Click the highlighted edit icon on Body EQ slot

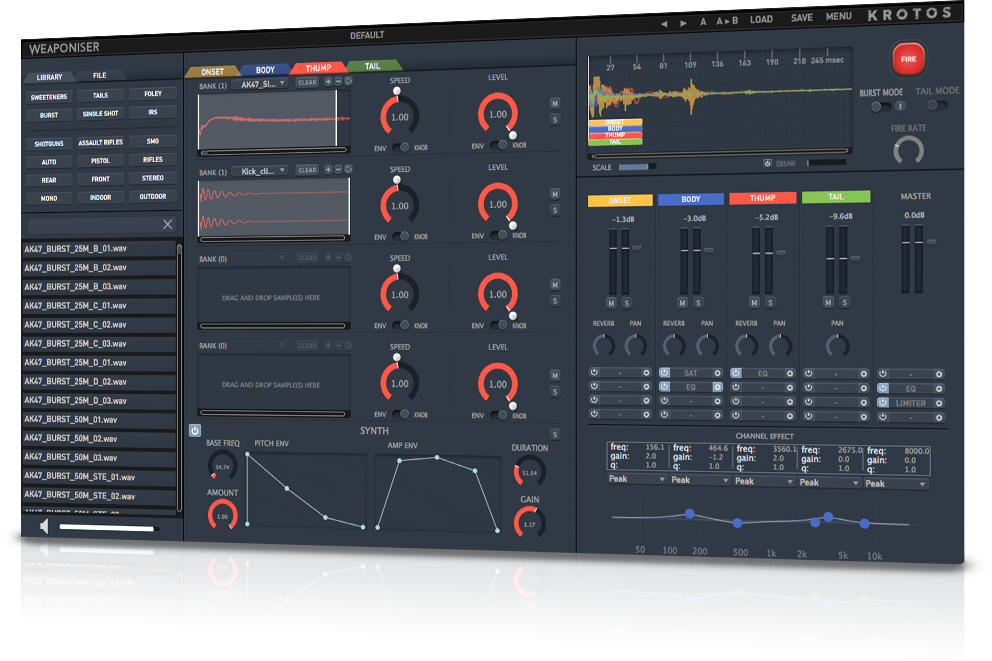point(717,387)
